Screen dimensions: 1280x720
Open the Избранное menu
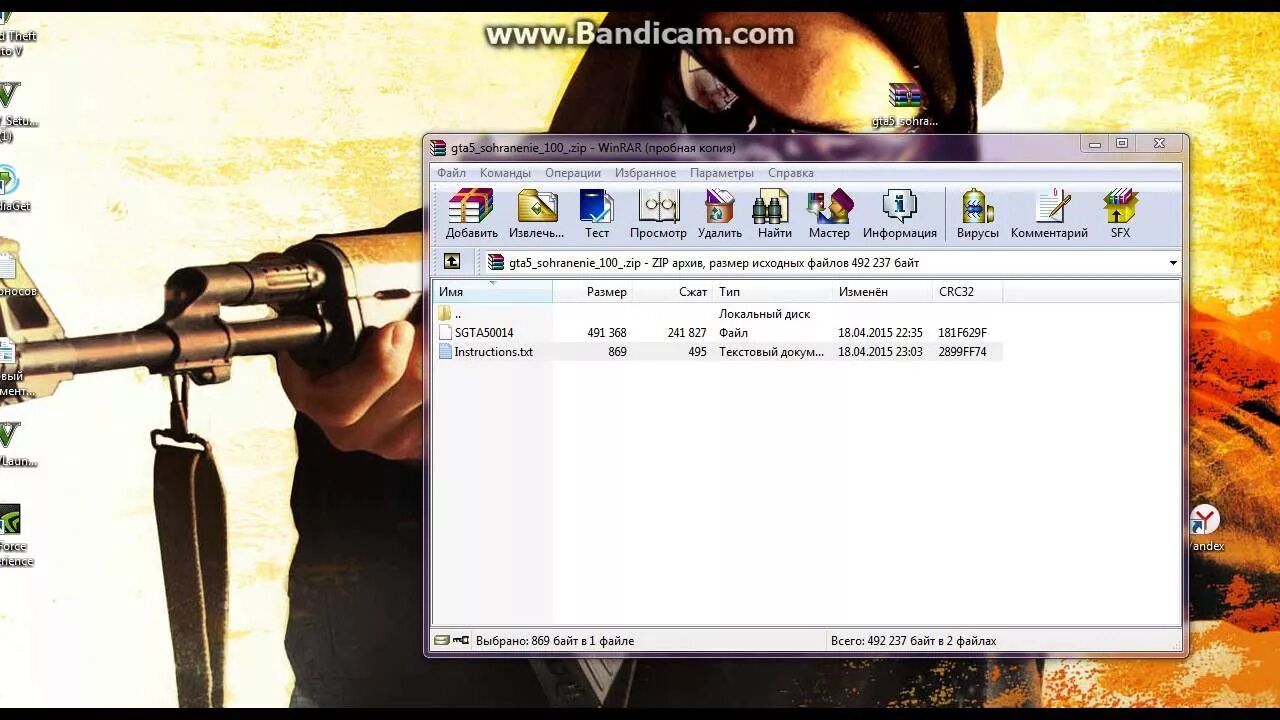click(x=645, y=173)
